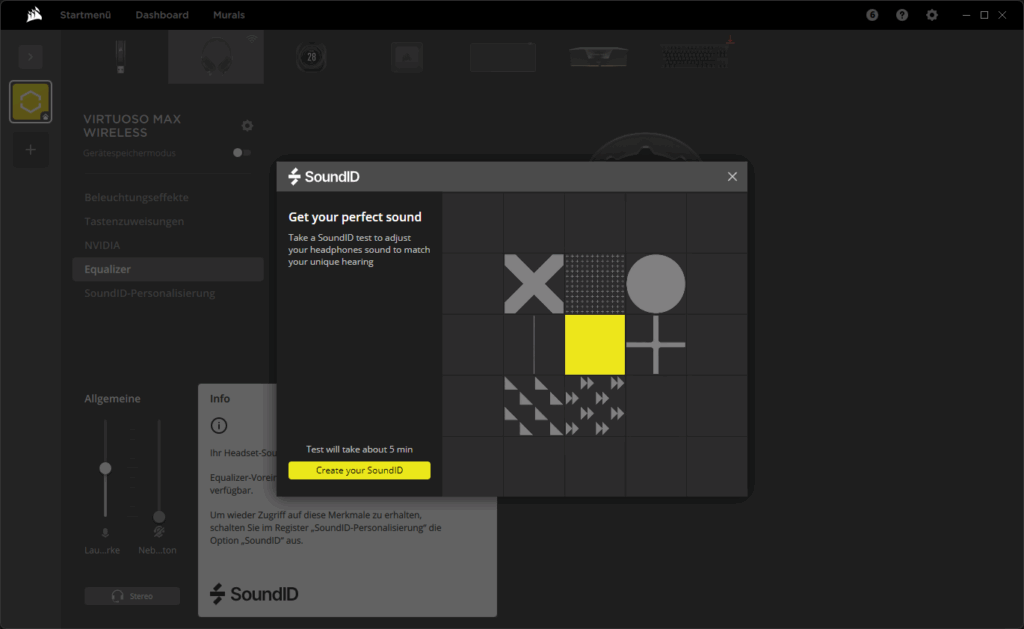
Task: Open Beleuchtungseffekte section
Action: [136, 198]
